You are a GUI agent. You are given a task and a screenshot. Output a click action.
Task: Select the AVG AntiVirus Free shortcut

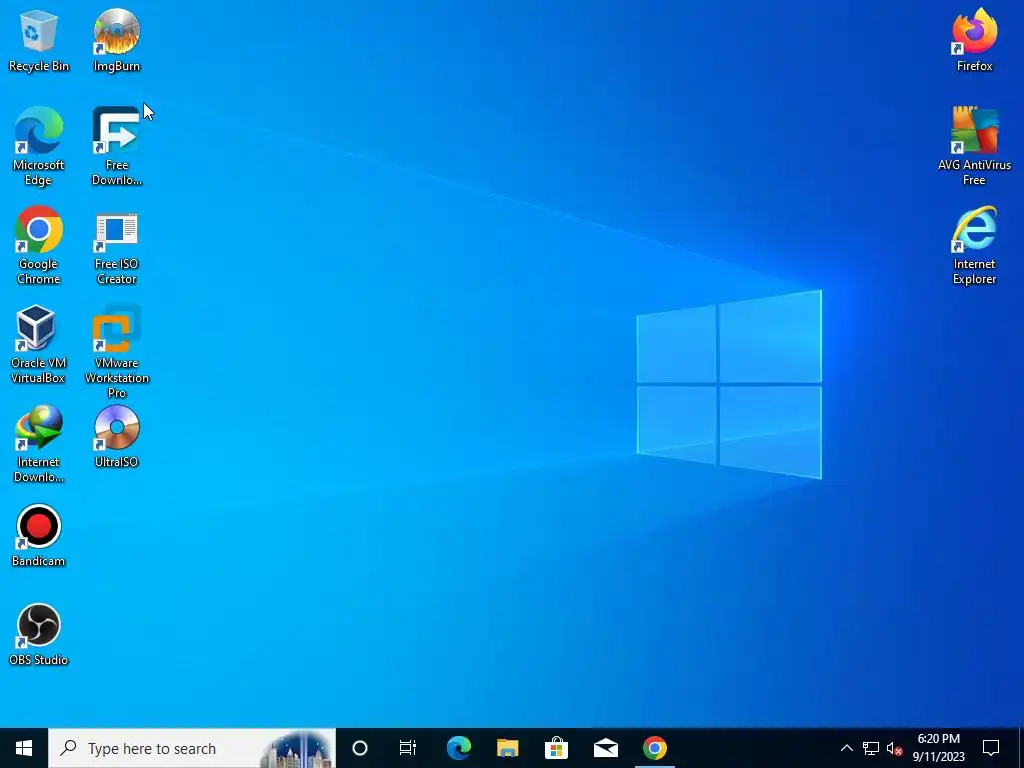click(974, 146)
